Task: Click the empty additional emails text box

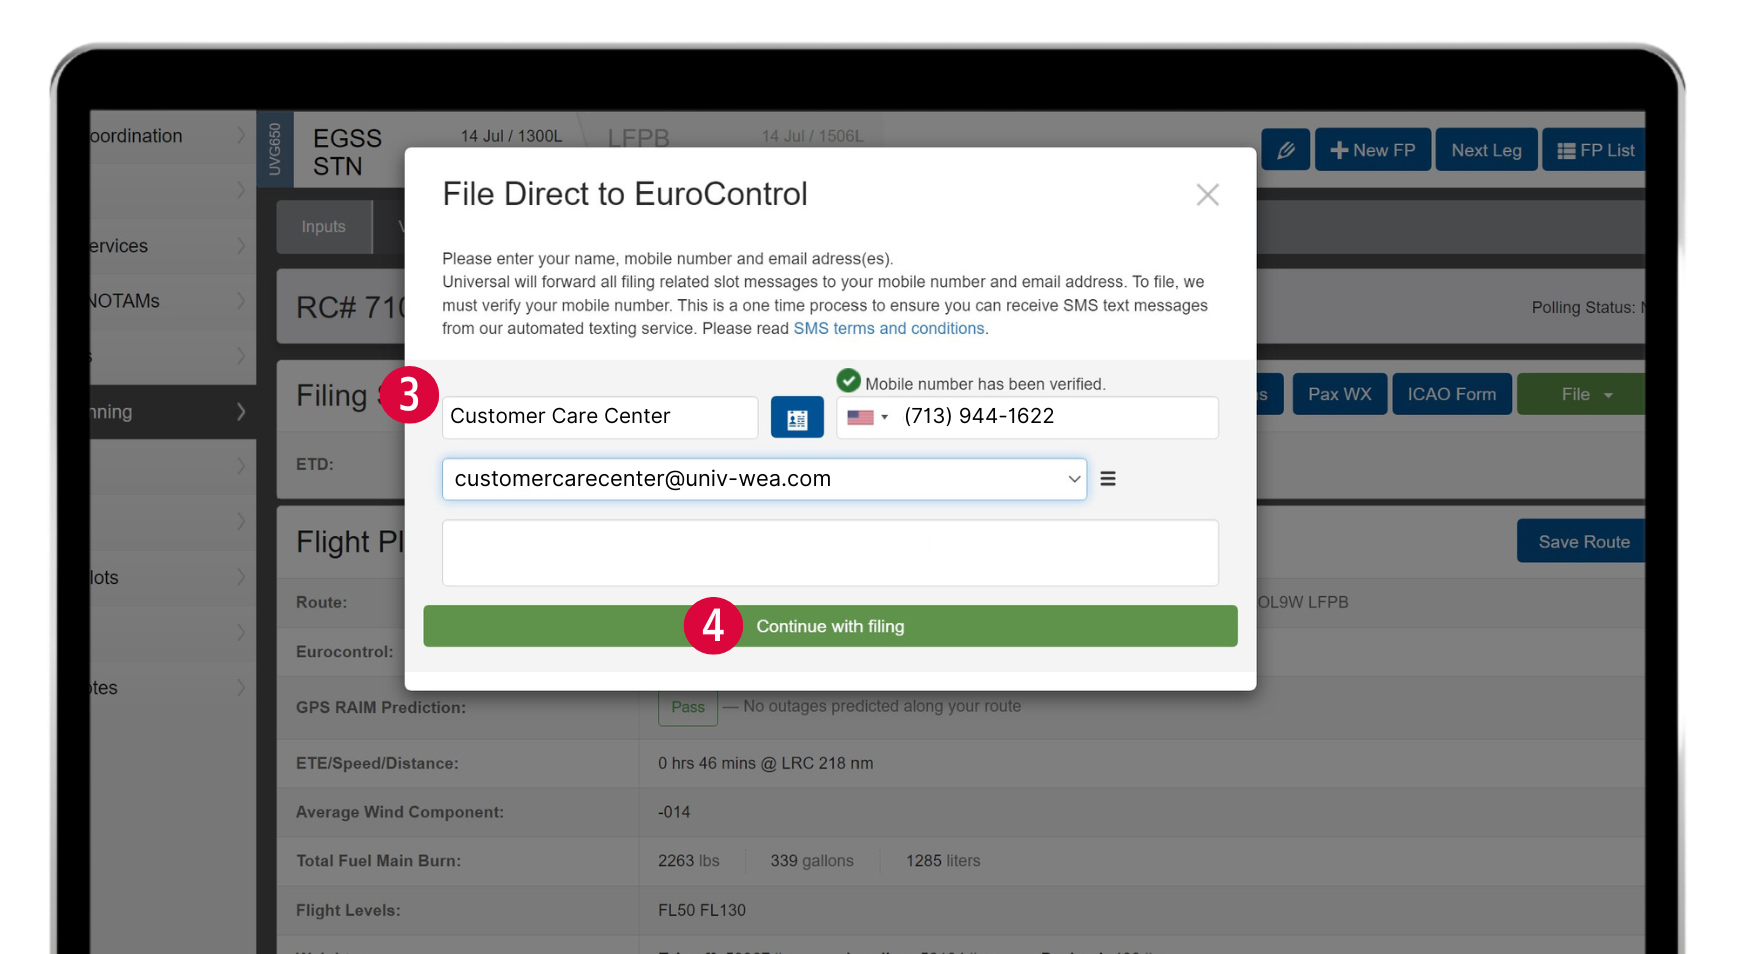Action: coord(830,552)
